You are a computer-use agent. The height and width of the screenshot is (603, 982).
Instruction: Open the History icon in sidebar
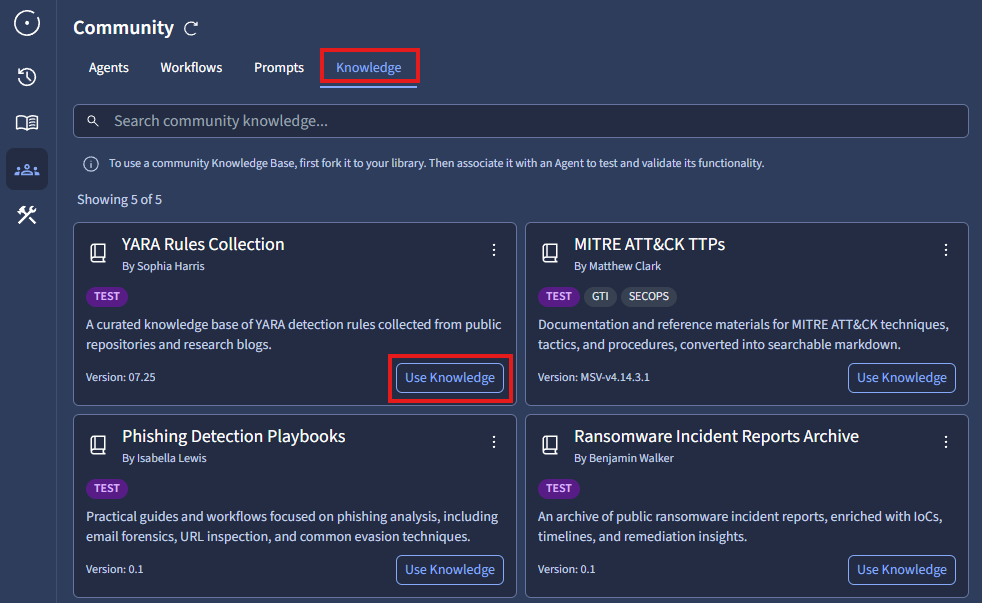tap(27, 77)
